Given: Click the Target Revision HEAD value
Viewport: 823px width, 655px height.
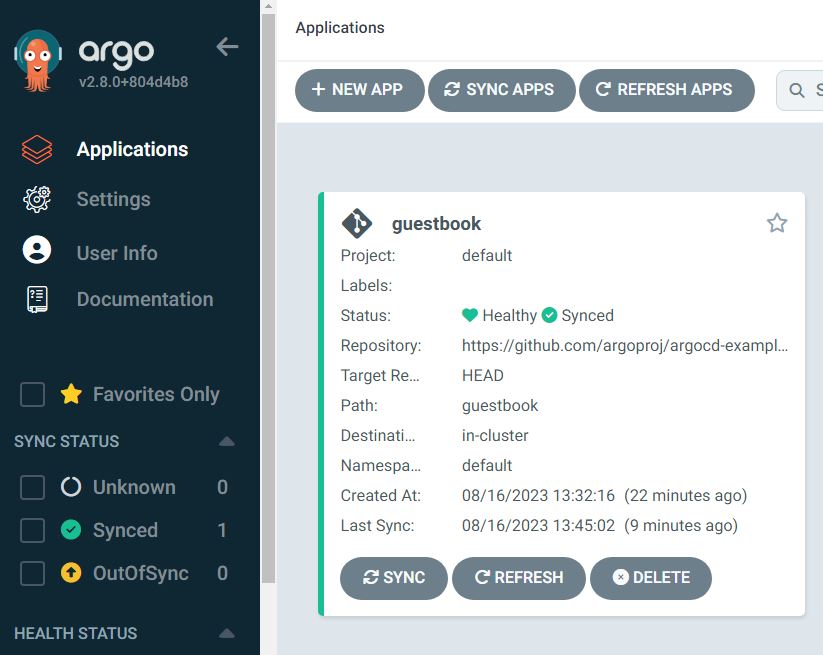Looking at the screenshot, I should 482,375.
